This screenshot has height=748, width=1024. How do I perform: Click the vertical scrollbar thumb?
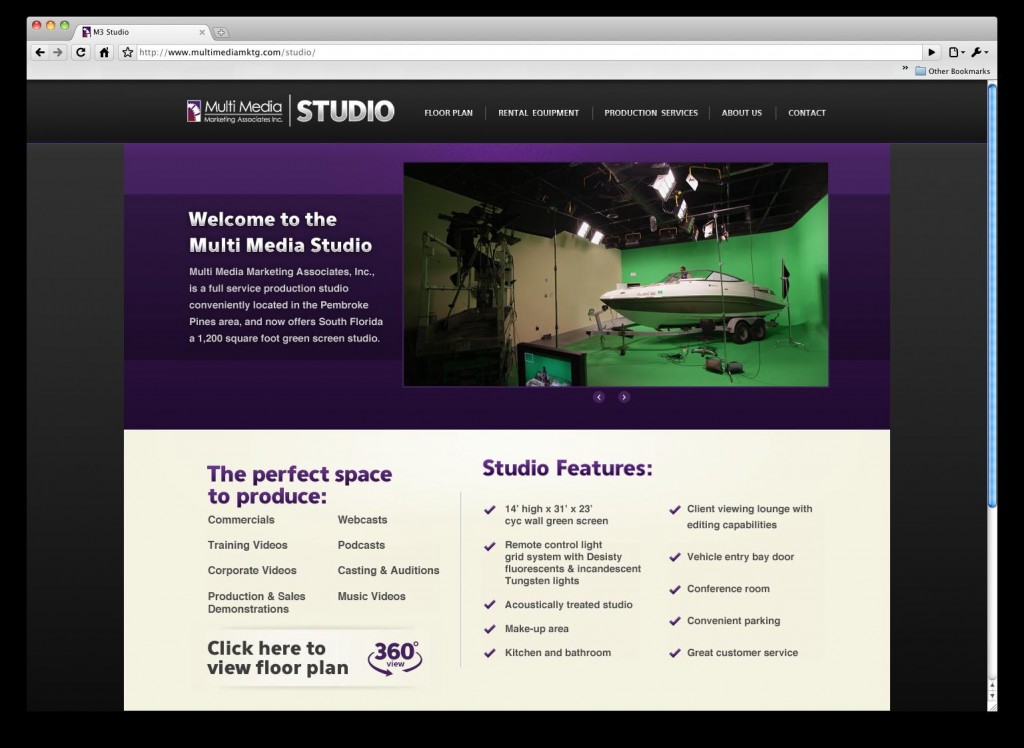(x=992, y=296)
